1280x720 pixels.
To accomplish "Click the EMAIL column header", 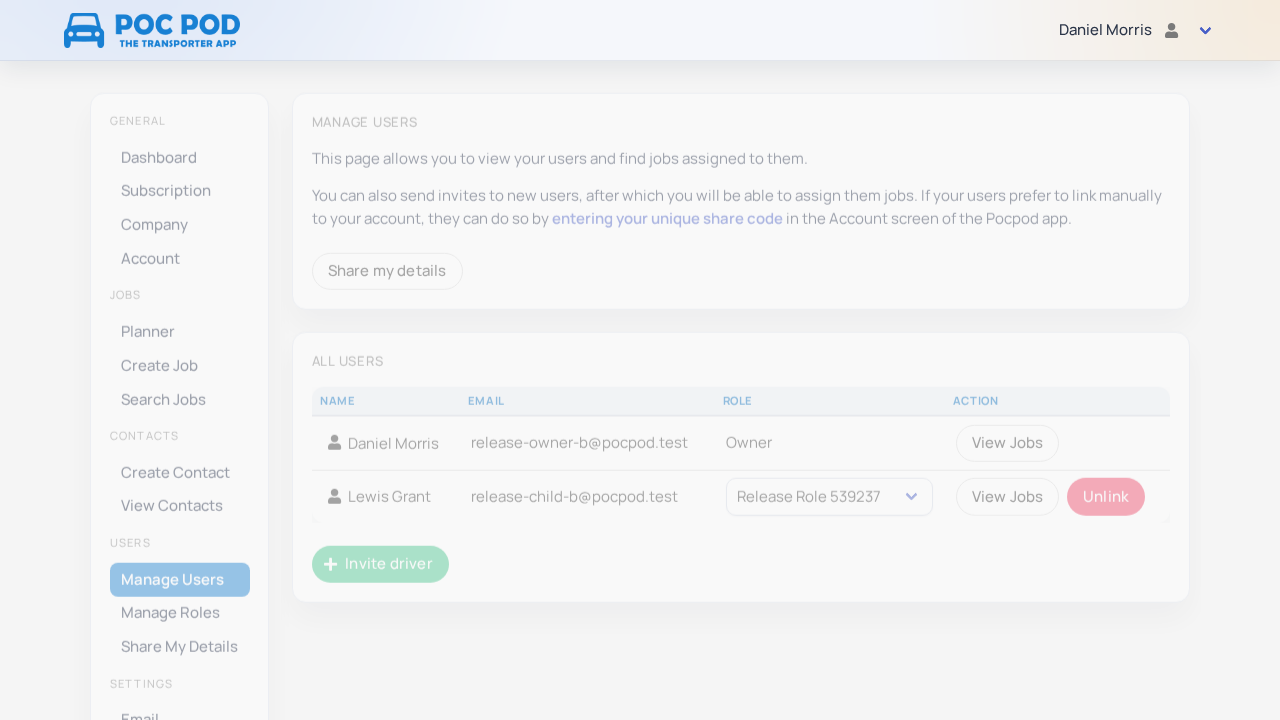I will 486,401.
